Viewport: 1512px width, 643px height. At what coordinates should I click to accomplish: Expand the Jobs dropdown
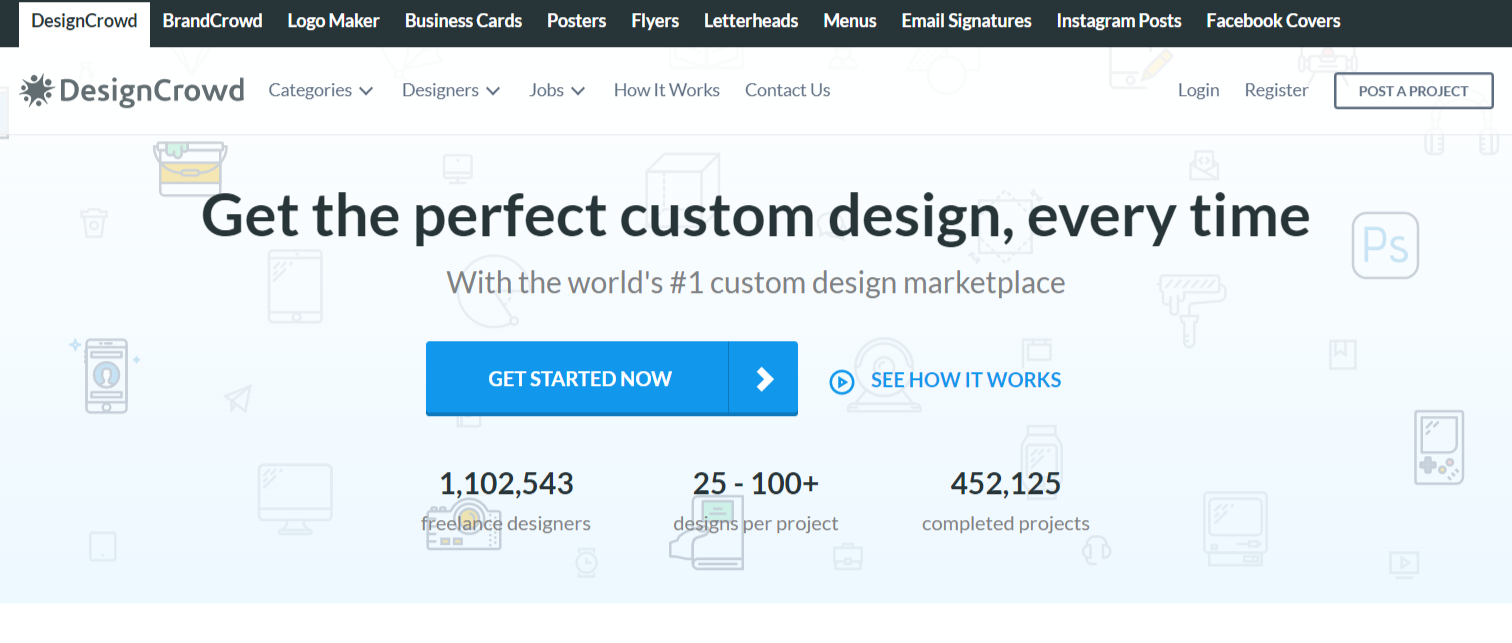tap(556, 90)
